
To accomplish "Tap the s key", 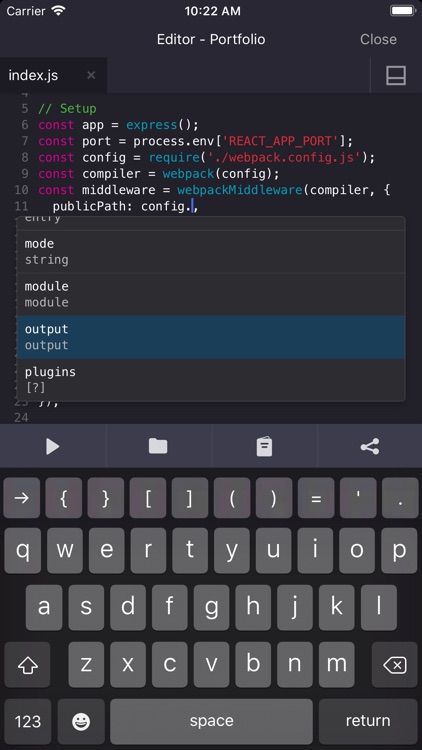I will [86, 607].
